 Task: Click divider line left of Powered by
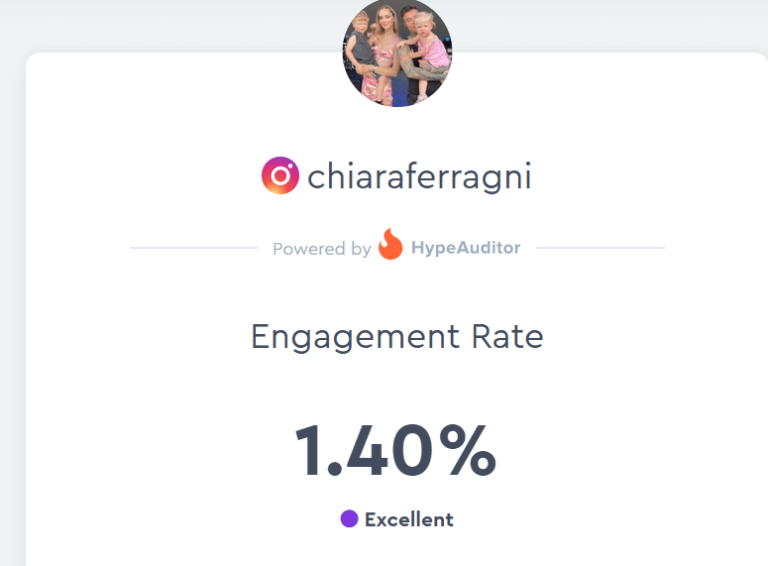click(193, 248)
